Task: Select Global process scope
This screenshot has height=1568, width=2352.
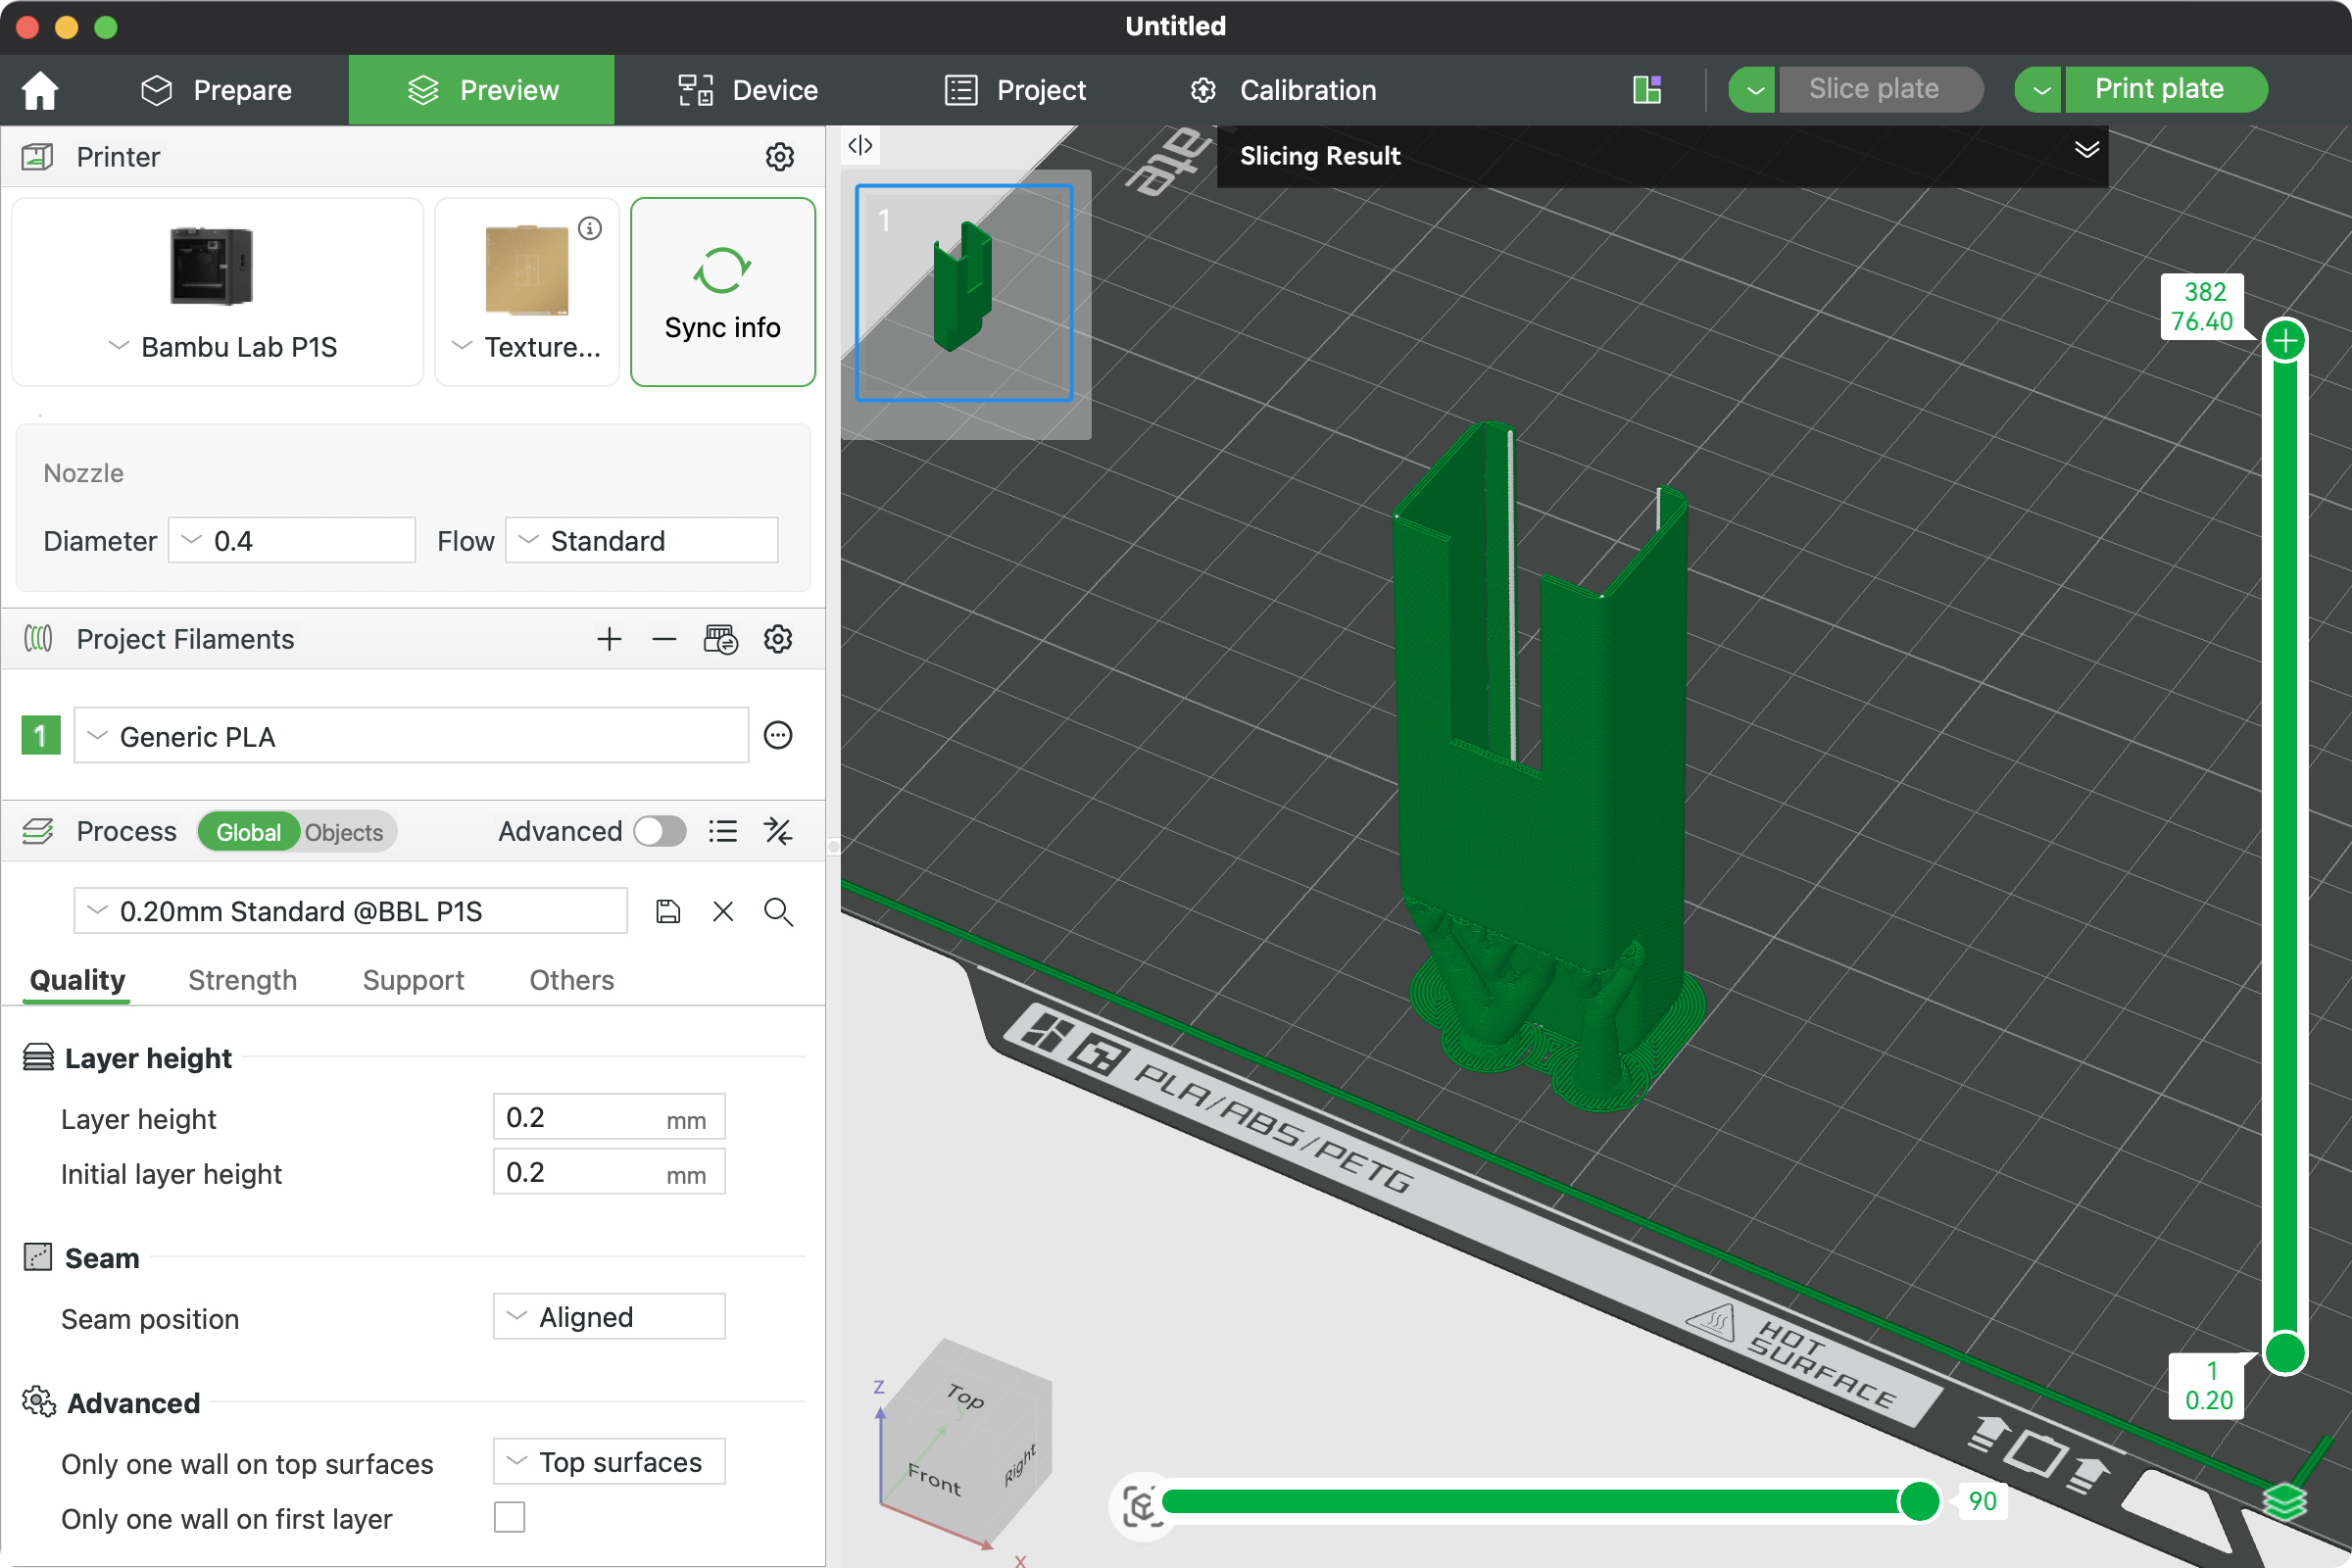Action: tap(248, 832)
